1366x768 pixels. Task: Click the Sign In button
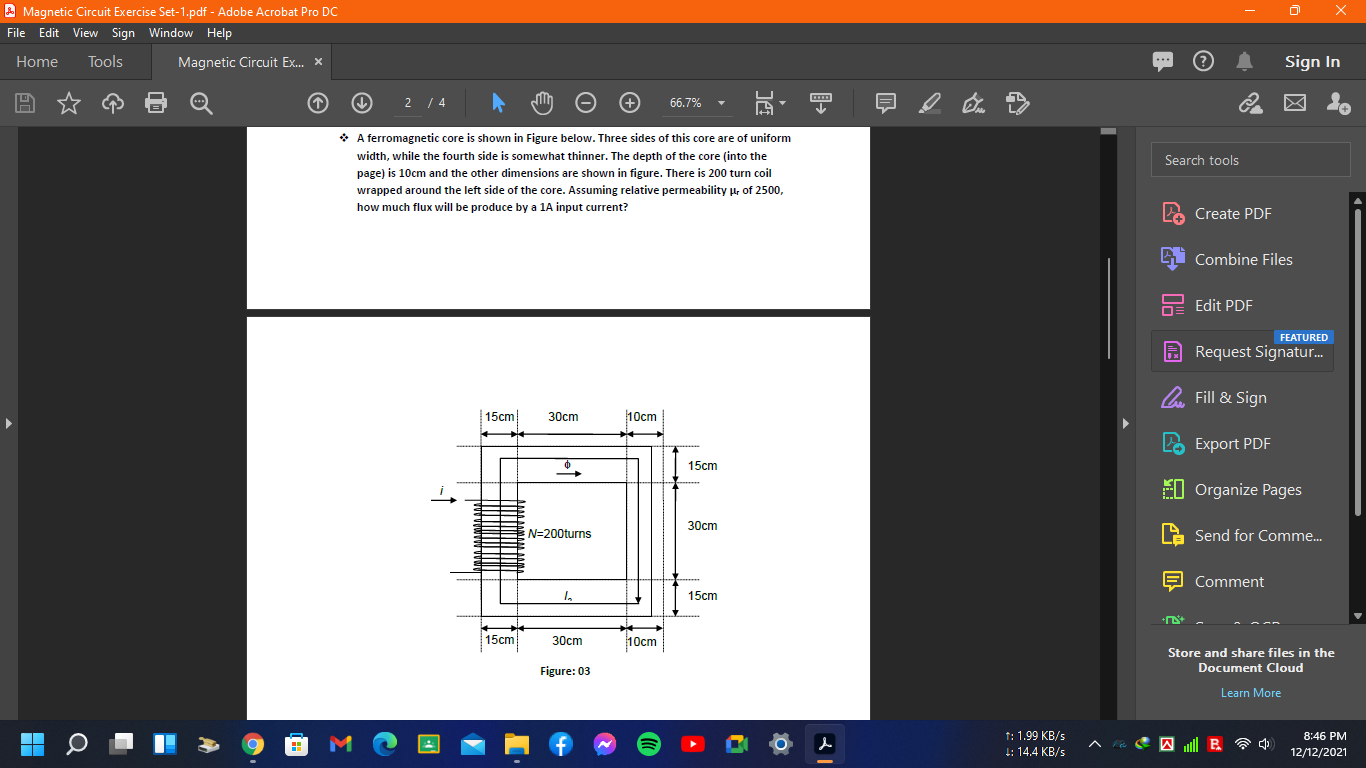pos(1312,61)
